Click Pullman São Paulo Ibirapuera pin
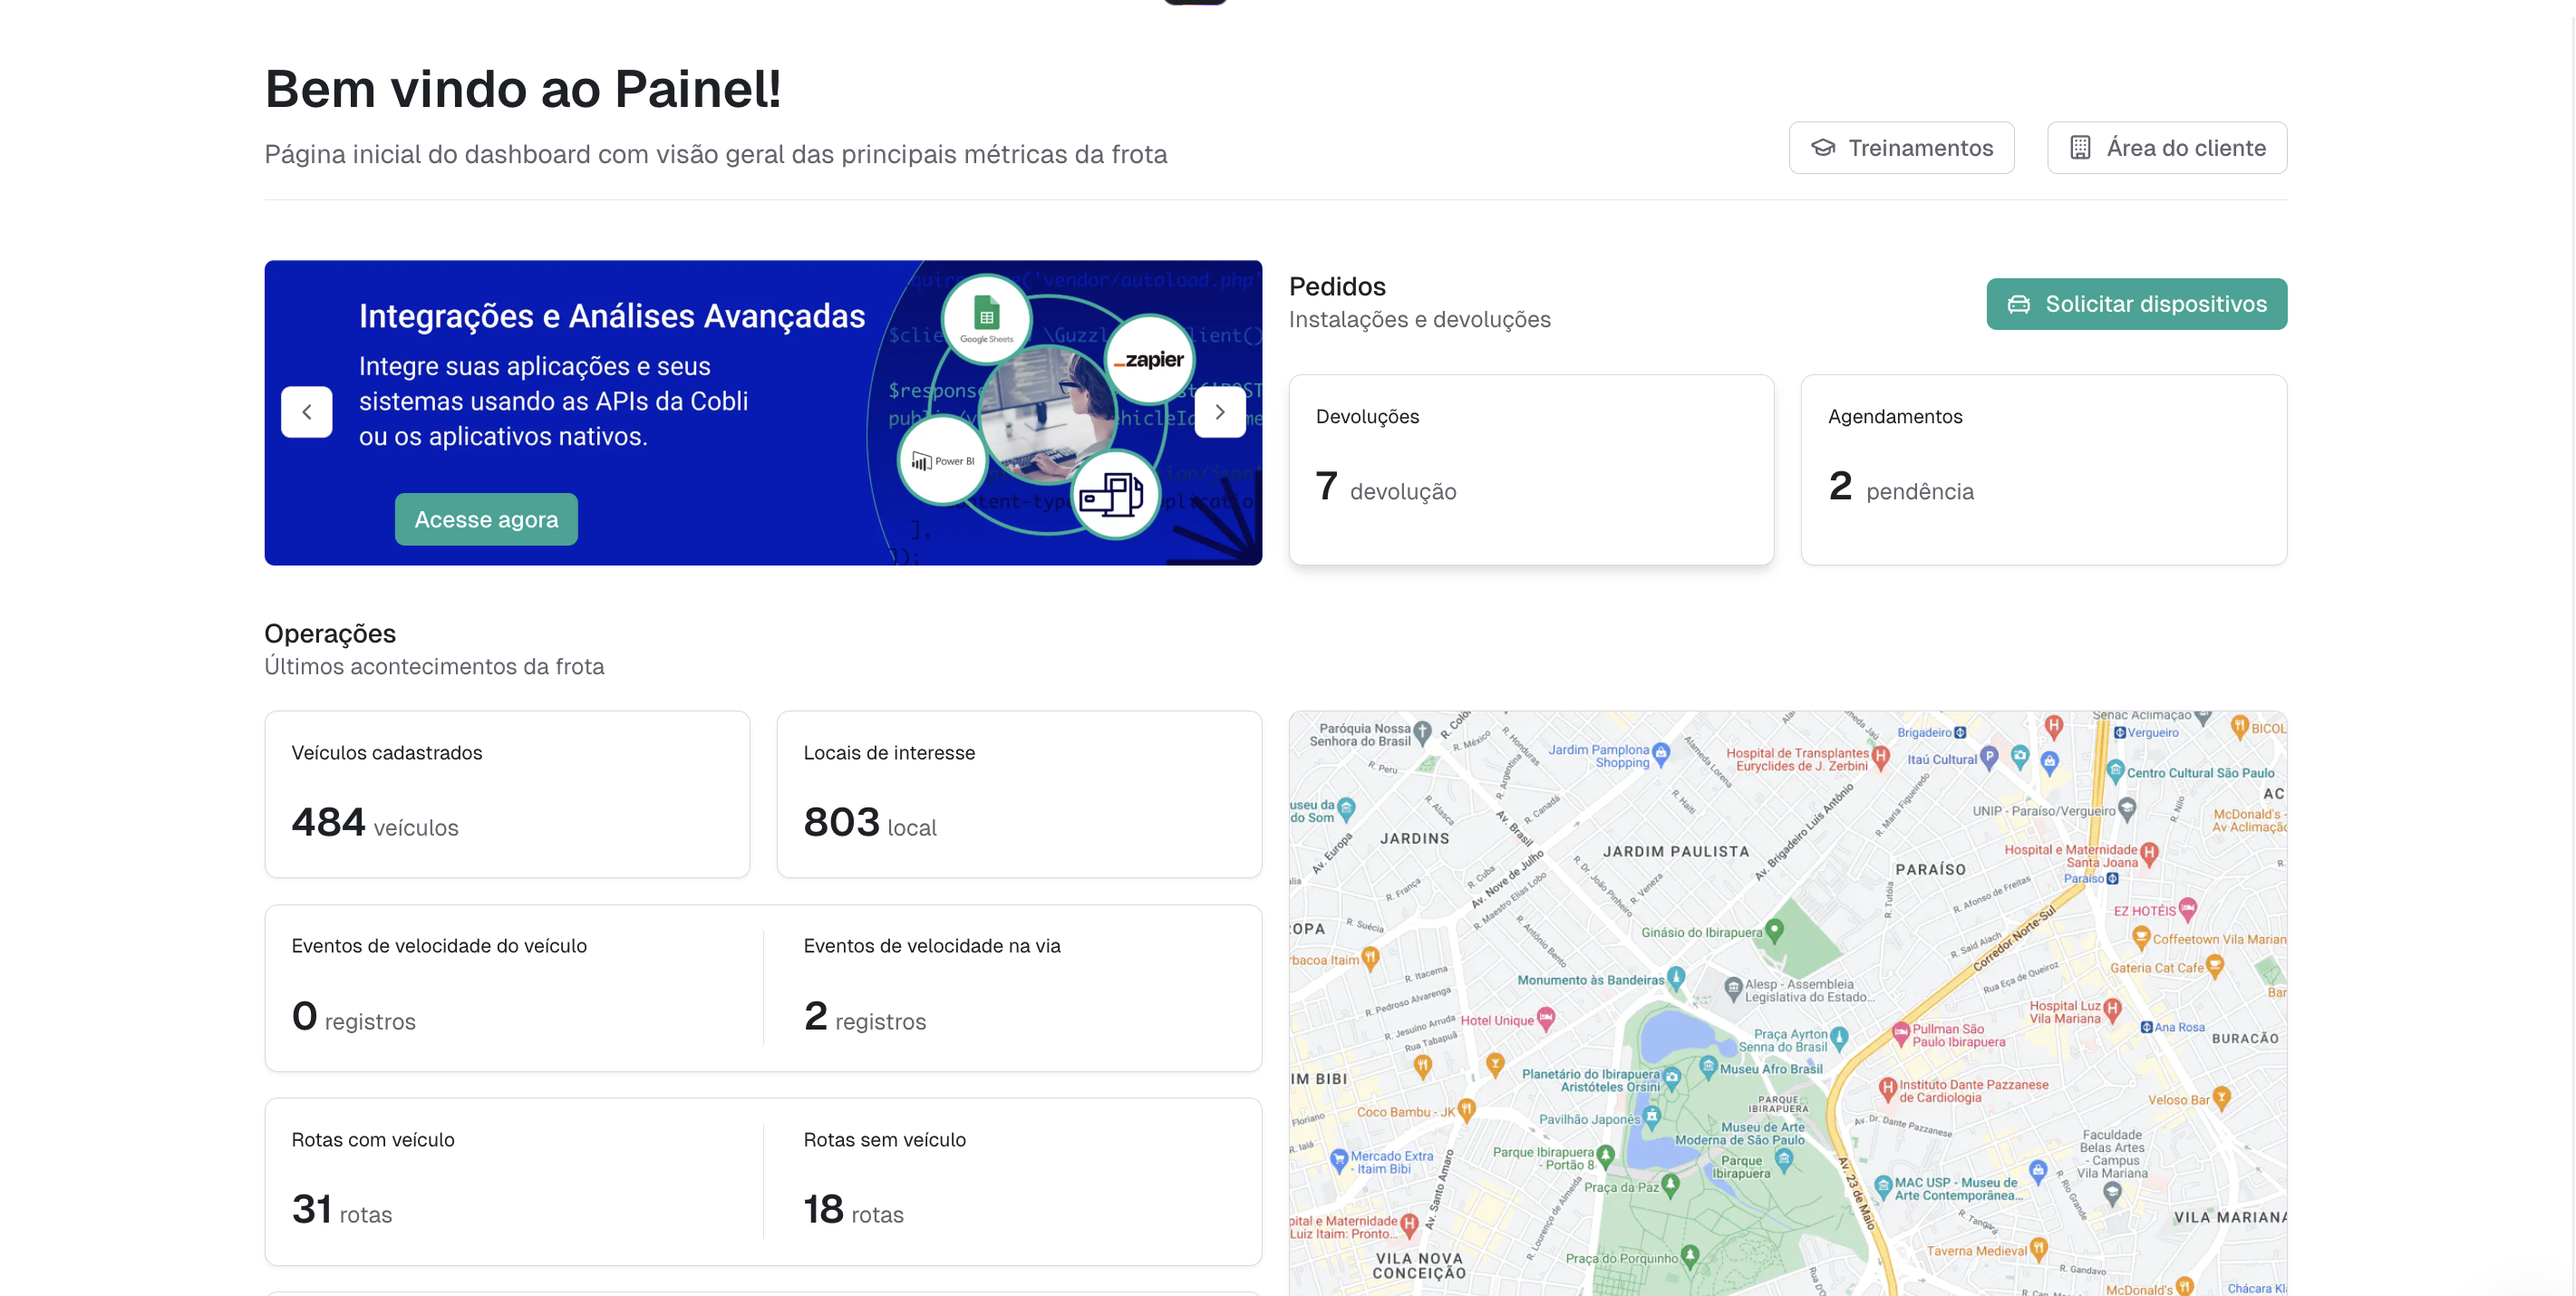This screenshot has height=1296, width=2576. [x=1900, y=1033]
